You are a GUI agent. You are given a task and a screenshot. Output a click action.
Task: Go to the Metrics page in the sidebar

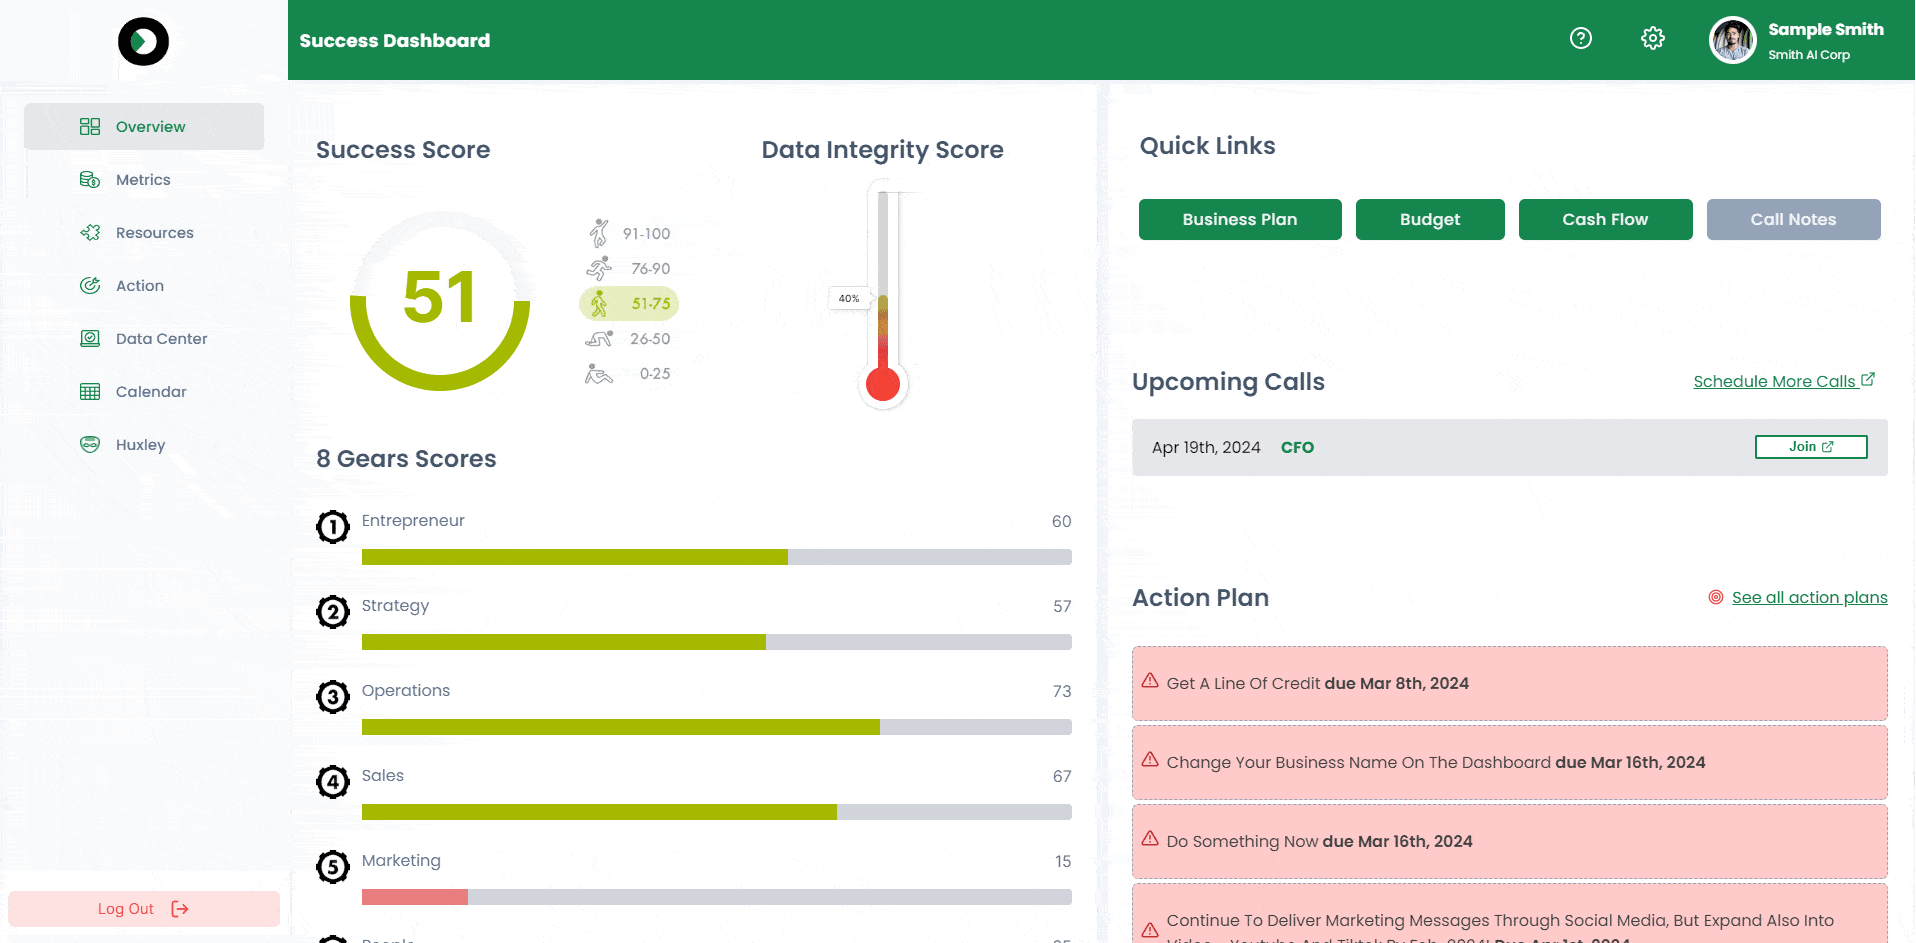click(143, 180)
